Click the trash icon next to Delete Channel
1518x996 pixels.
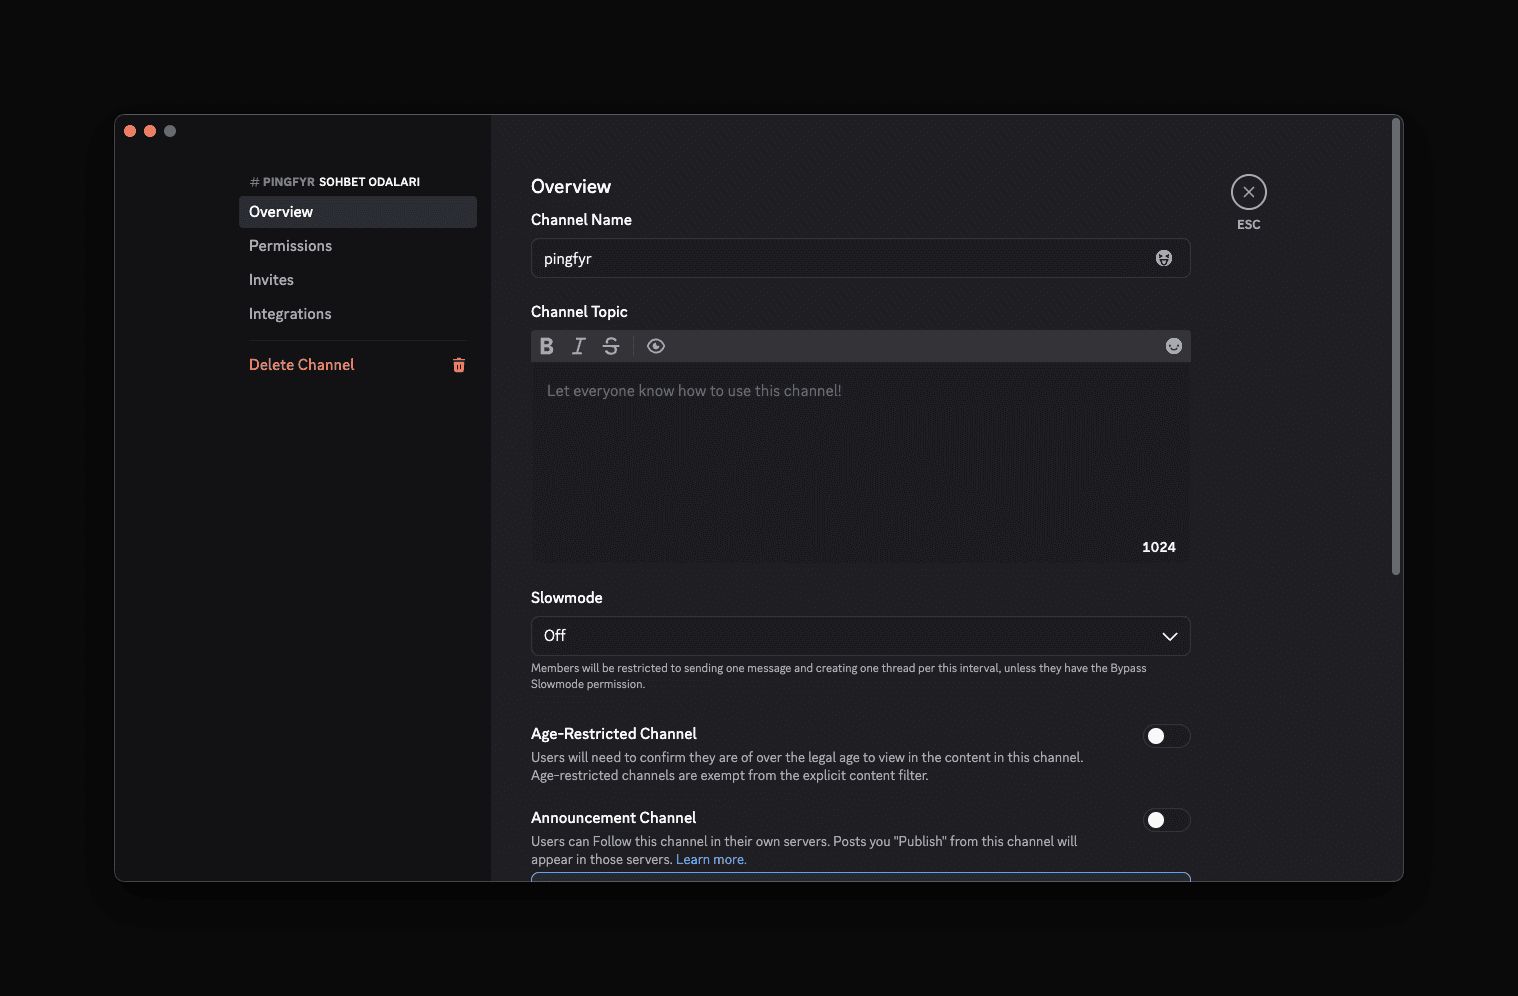pos(459,365)
